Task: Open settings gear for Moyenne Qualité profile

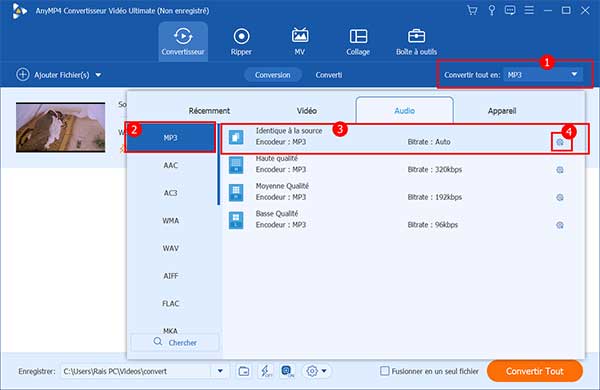Action: [x=560, y=197]
